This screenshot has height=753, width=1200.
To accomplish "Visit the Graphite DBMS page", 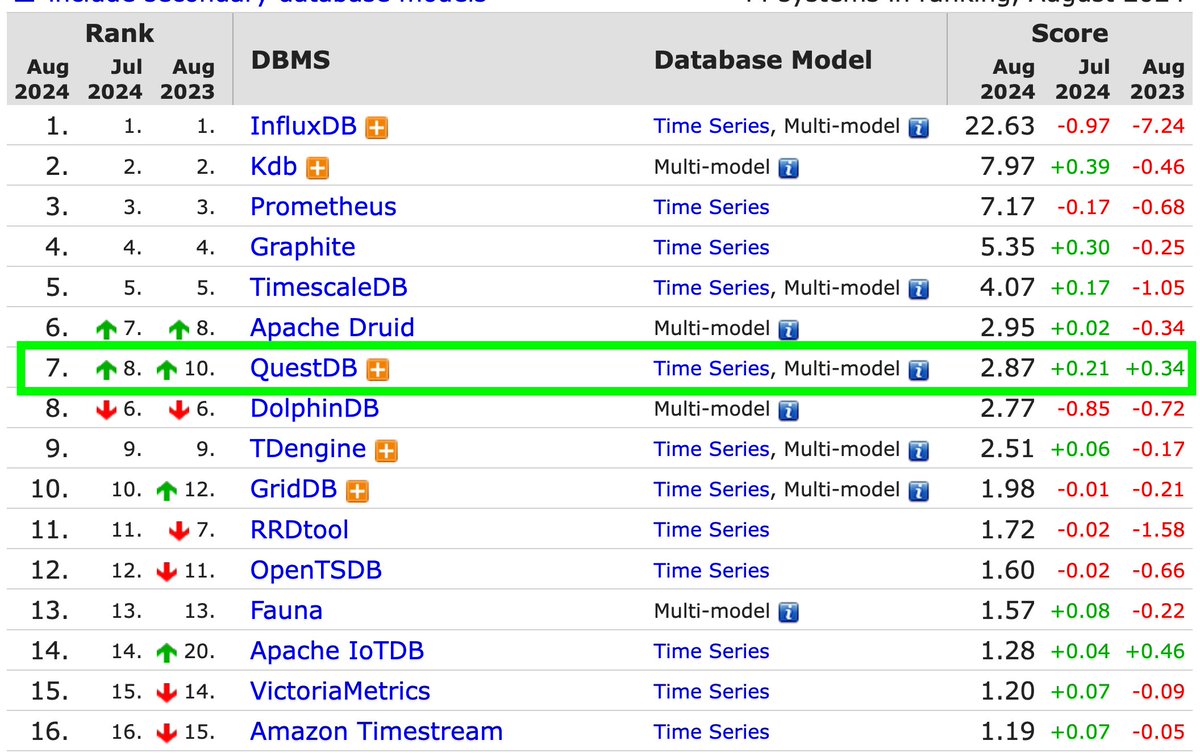I will pos(303,247).
